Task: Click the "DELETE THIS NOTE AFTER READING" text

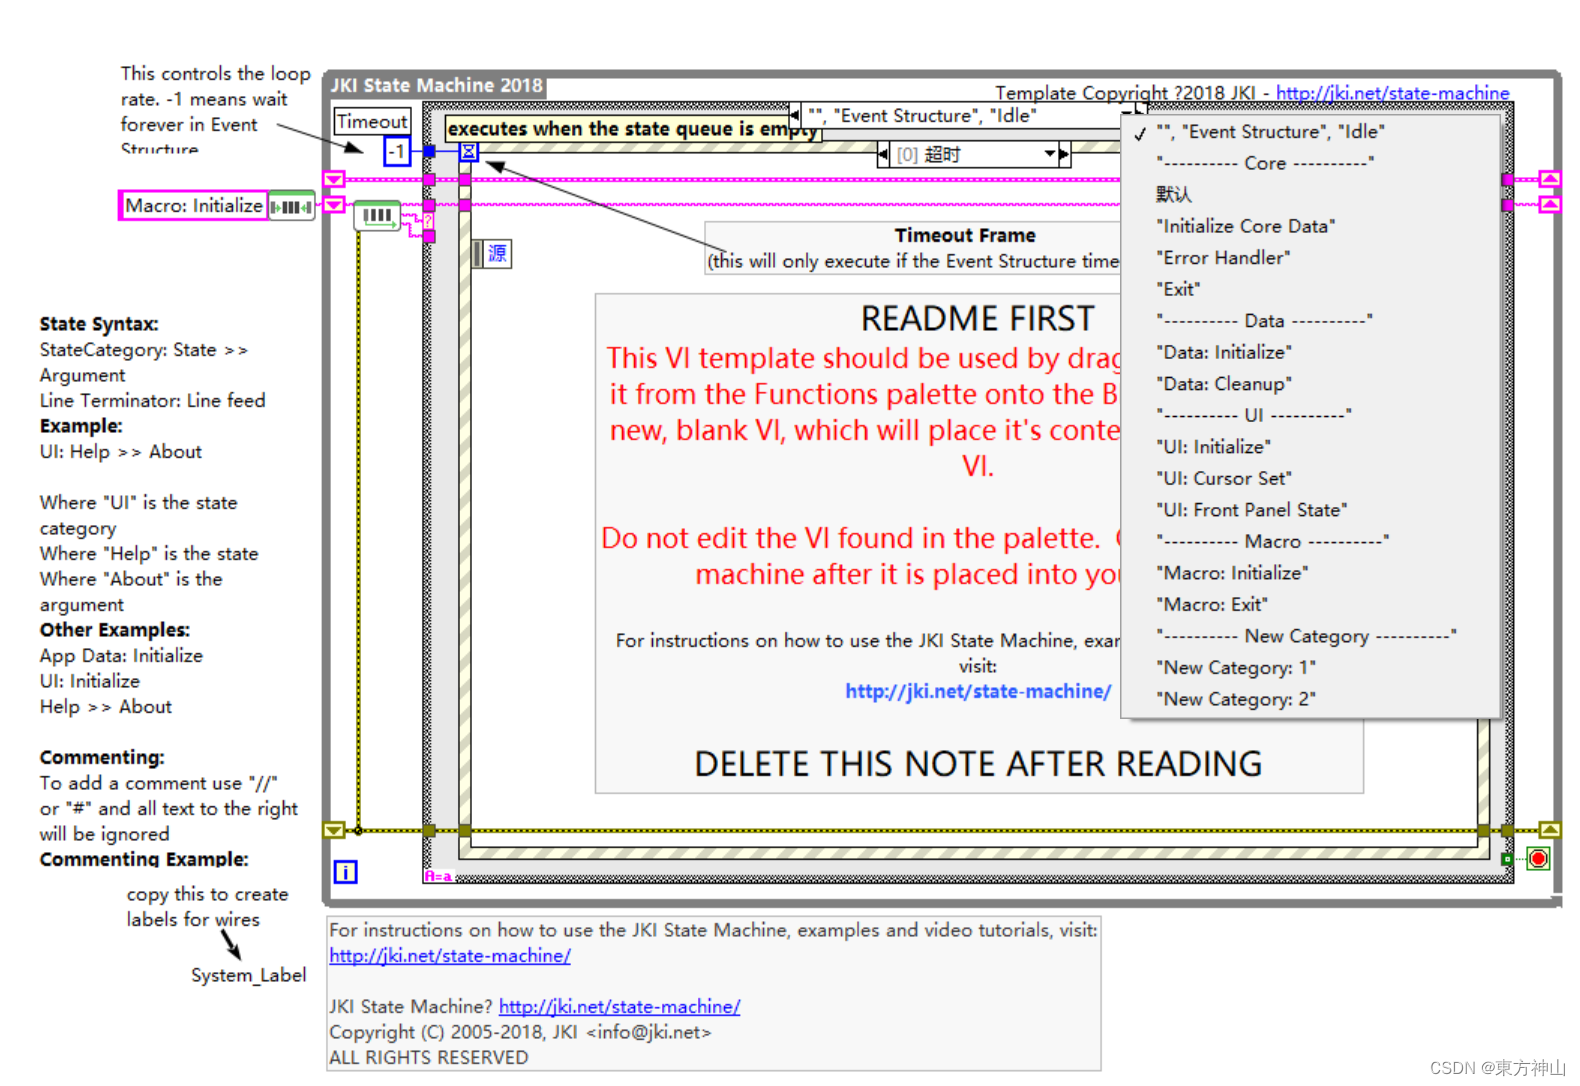Action: point(978,764)
